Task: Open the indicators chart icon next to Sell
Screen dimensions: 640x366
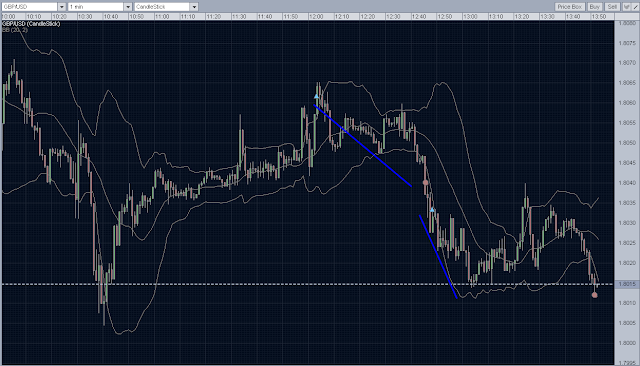Action: tap(627, 7)
